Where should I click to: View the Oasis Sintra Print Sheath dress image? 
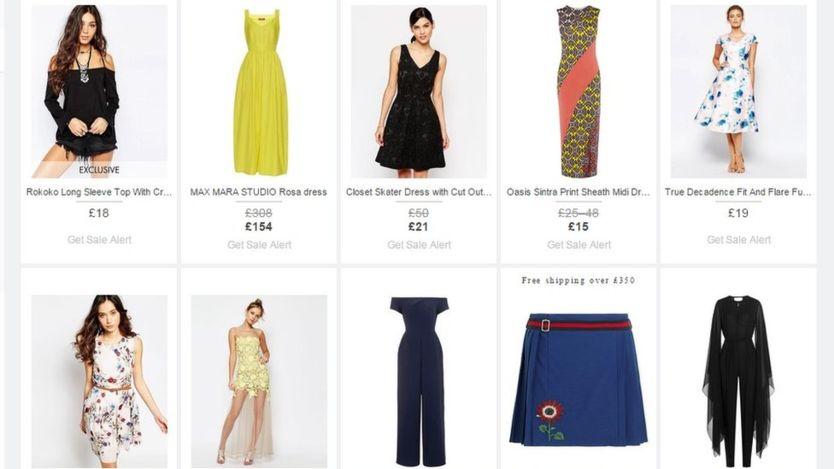579,91
